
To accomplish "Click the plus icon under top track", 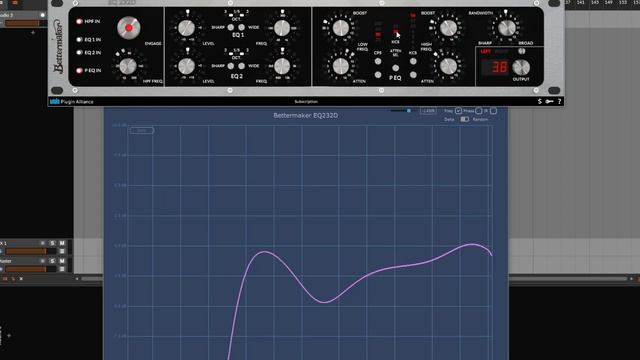I will coord(33,32).
